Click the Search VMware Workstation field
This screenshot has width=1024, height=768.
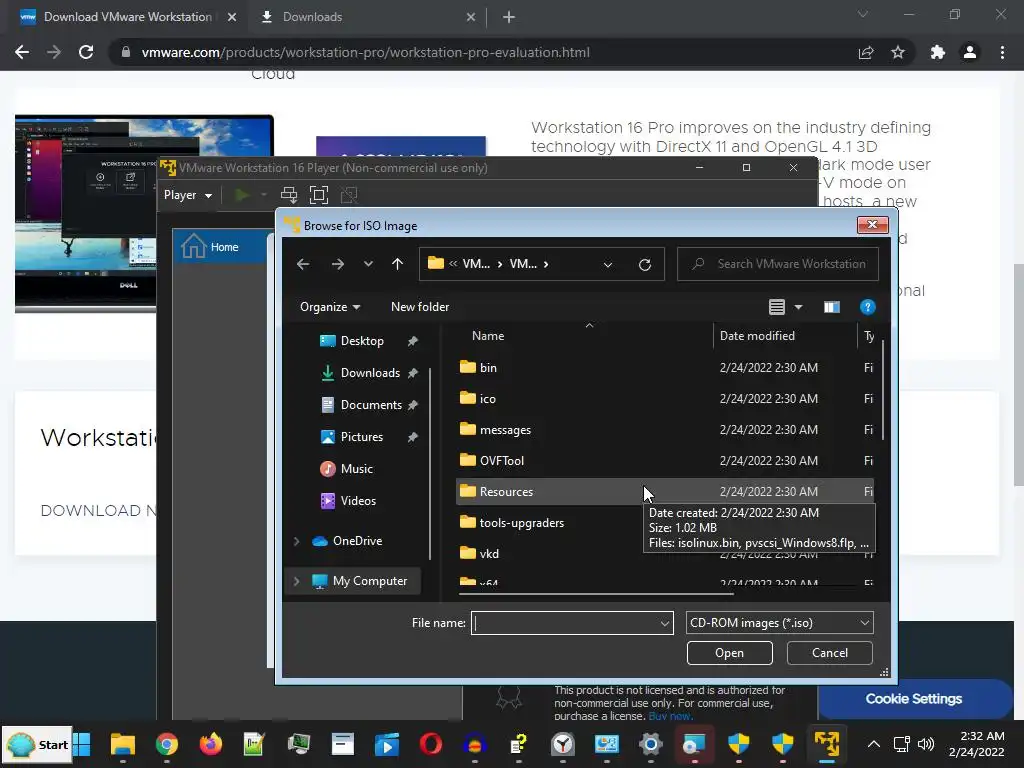coord(778,264)
